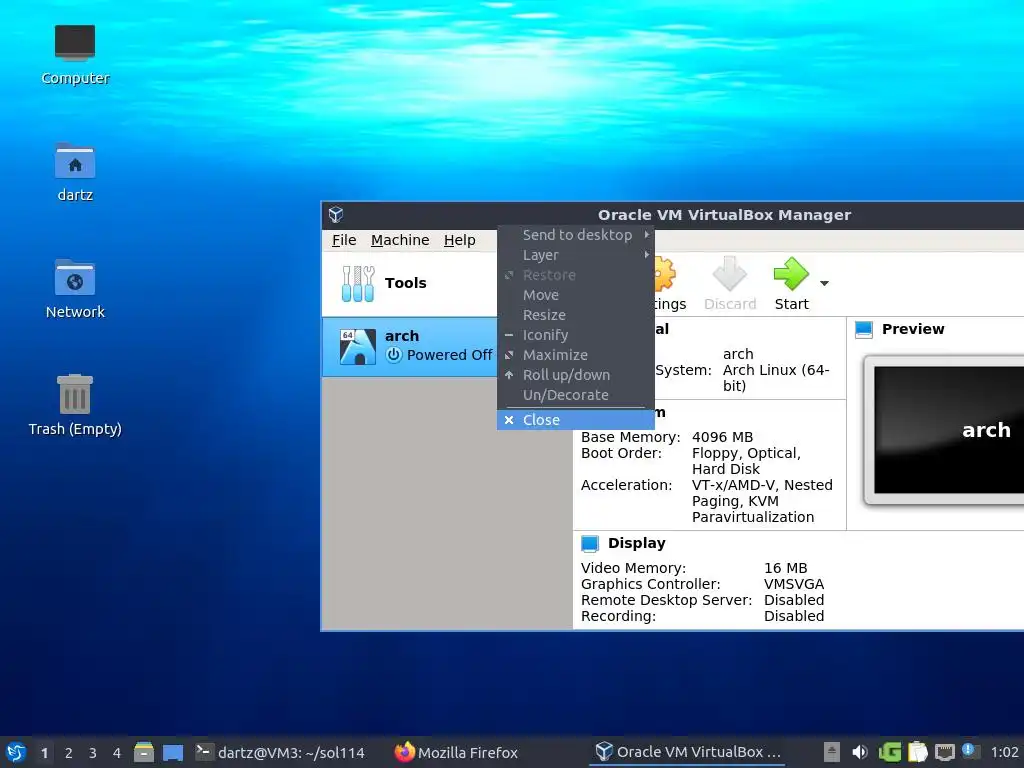Open the Network desktop icon

(75, 278)
